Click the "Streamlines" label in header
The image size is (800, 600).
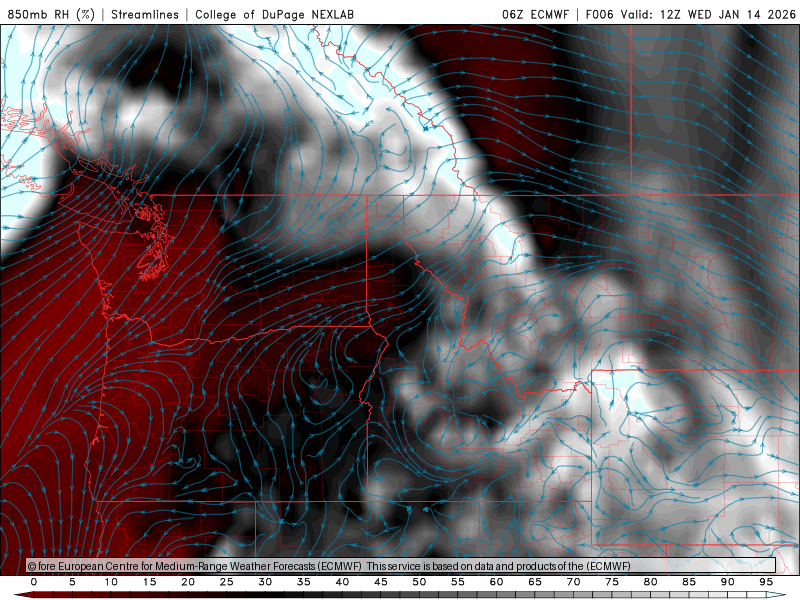145,14
